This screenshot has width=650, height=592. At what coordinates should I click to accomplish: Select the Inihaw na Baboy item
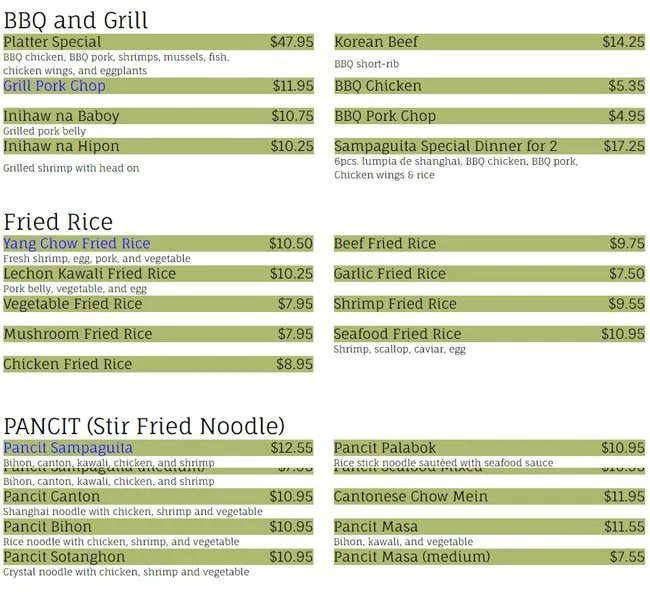[x=61, y=116]
